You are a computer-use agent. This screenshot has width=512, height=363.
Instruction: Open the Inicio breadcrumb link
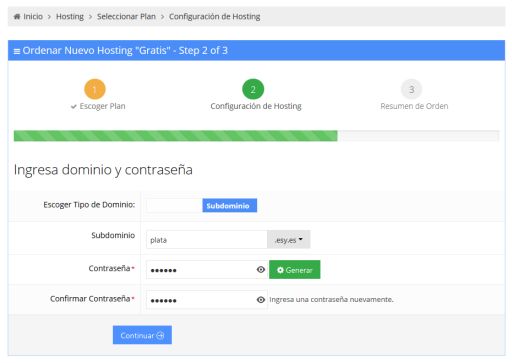point(33,16)
